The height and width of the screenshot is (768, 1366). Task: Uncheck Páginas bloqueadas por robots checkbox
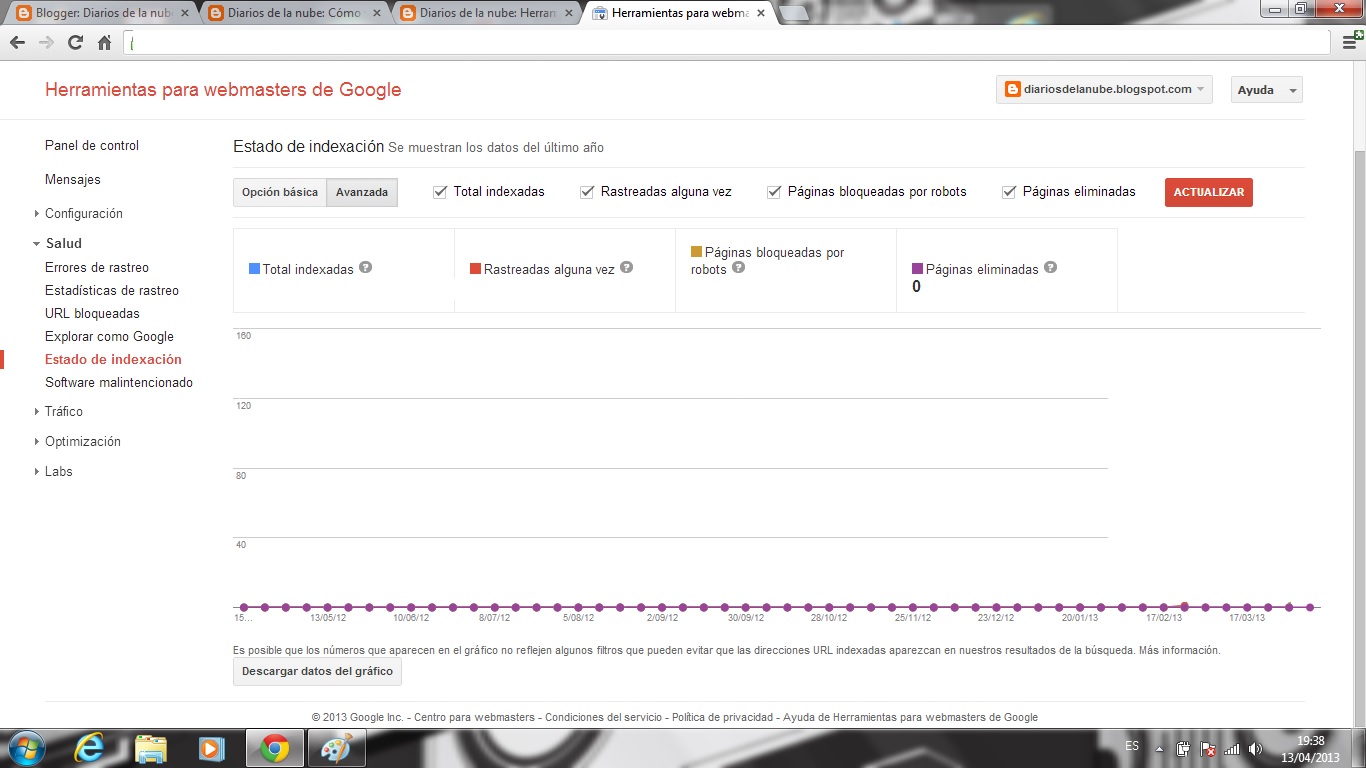click(x=773, y=192)
